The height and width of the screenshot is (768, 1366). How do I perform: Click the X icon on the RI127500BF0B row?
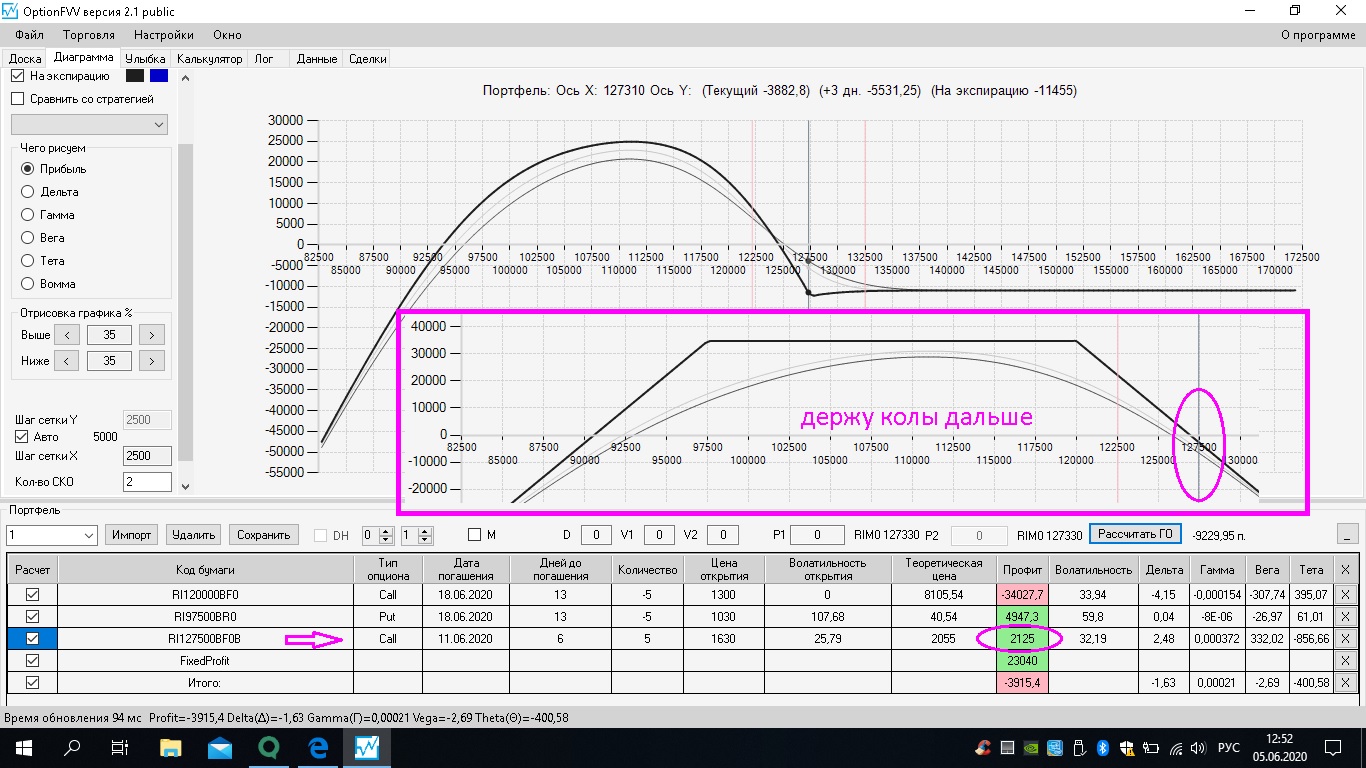[x=1345, y=638]
